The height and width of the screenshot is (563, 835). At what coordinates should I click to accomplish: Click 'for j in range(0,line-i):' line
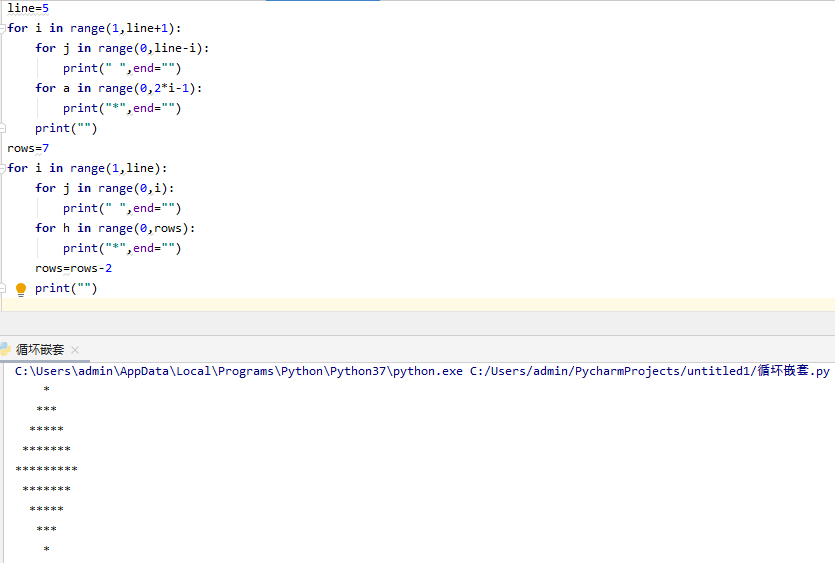[122, 48]
